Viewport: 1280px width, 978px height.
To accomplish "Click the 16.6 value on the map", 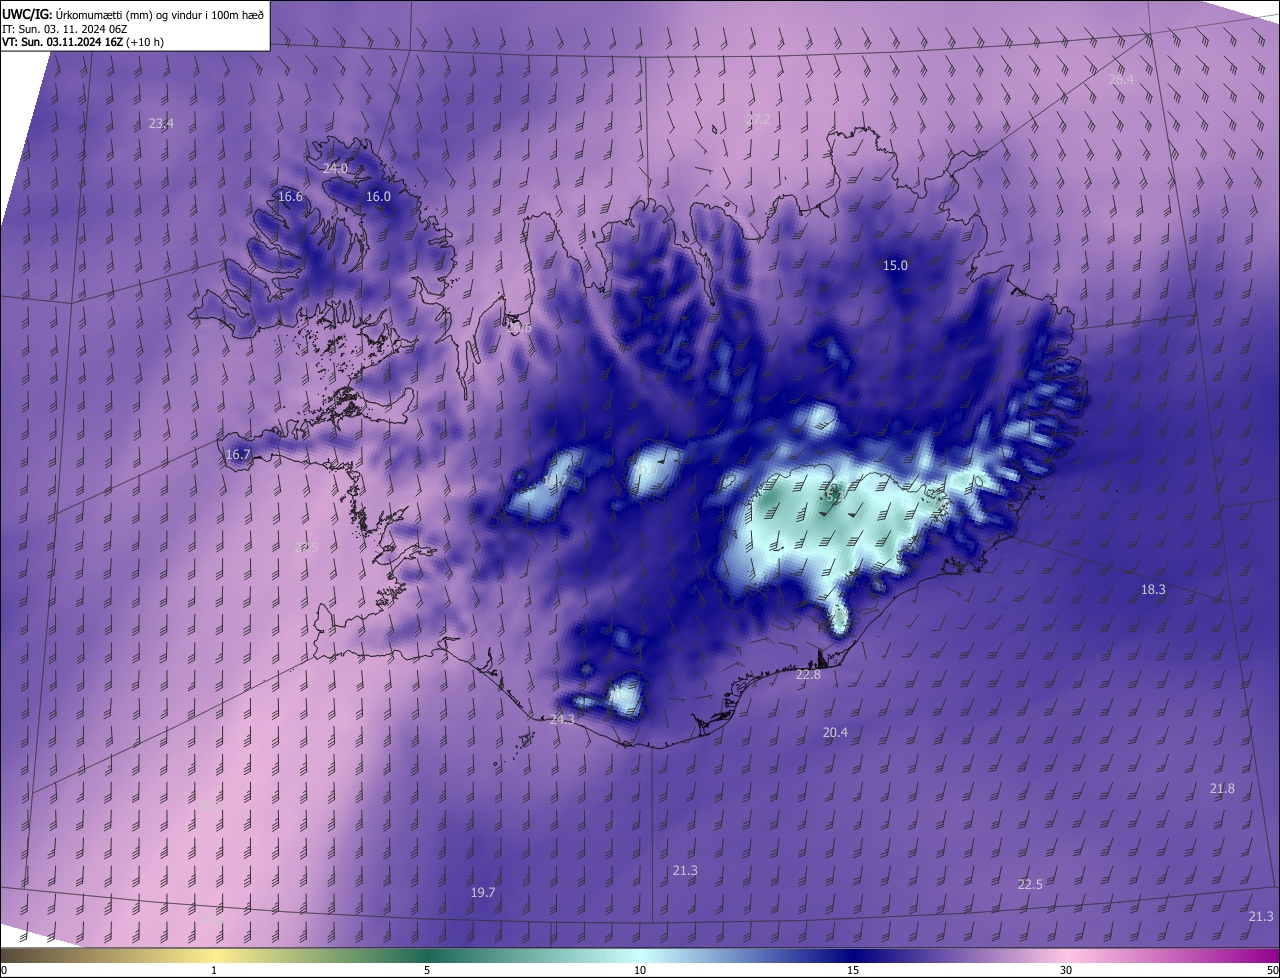I will (x=290, y=197).
